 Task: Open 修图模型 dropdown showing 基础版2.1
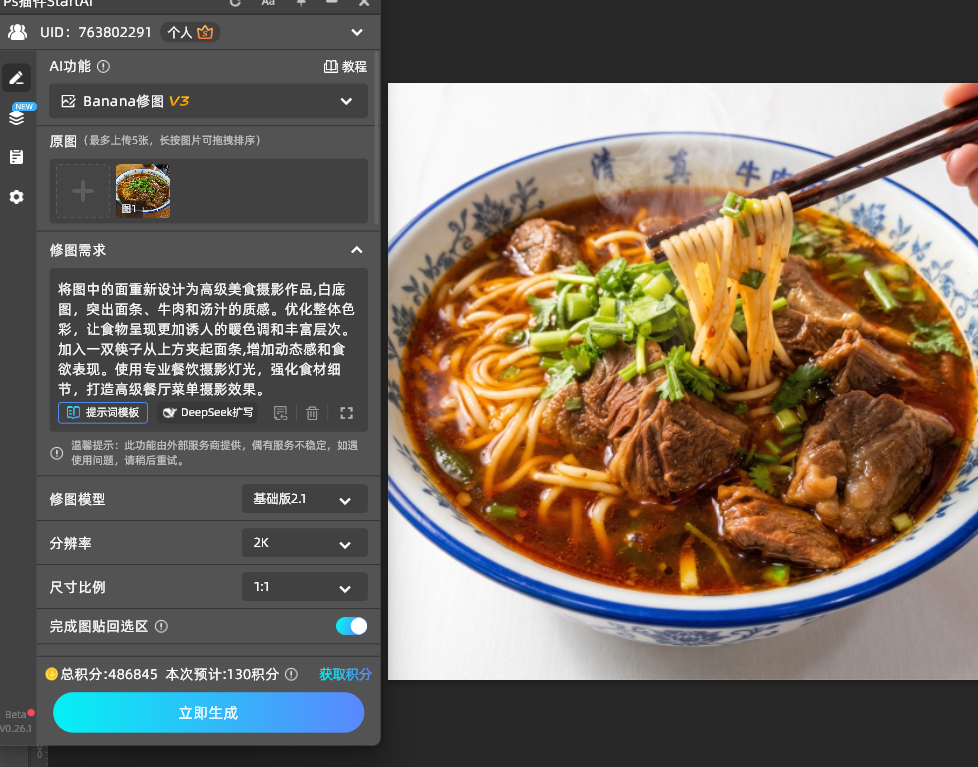pyautogui.click(x=304, y=499)
